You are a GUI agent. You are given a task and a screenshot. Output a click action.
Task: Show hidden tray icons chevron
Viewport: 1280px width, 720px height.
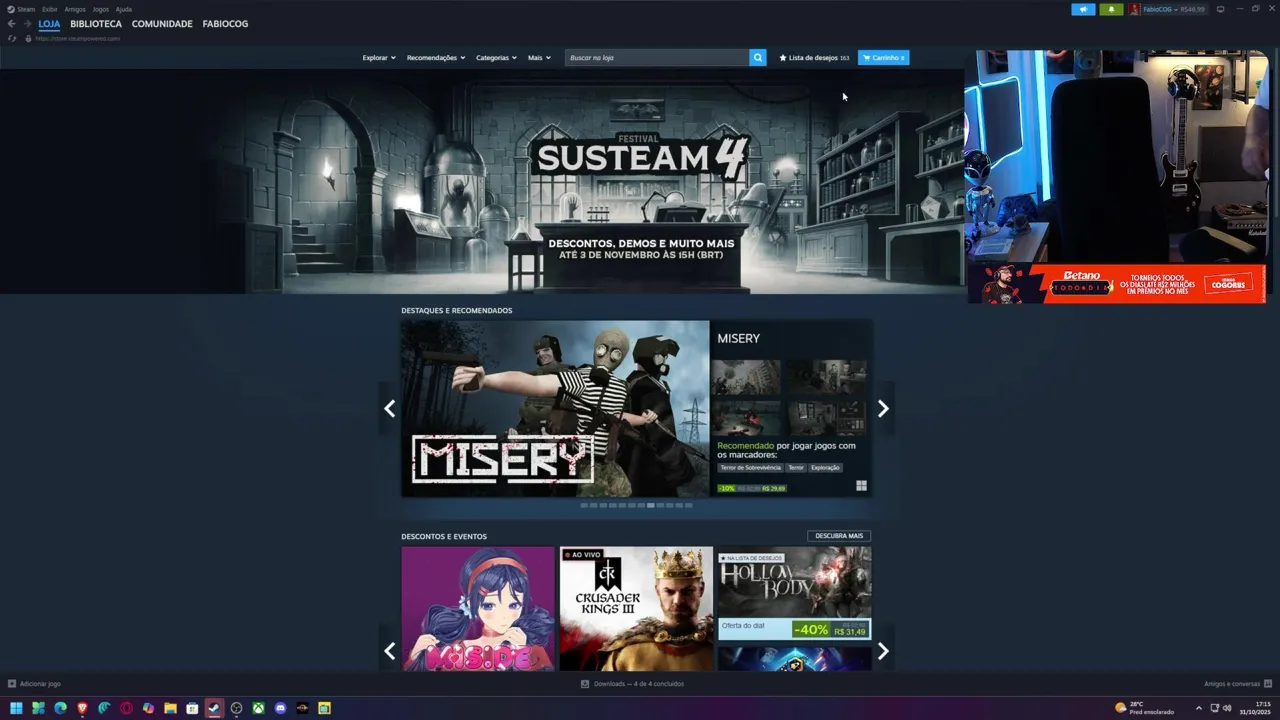point(1199,708)
